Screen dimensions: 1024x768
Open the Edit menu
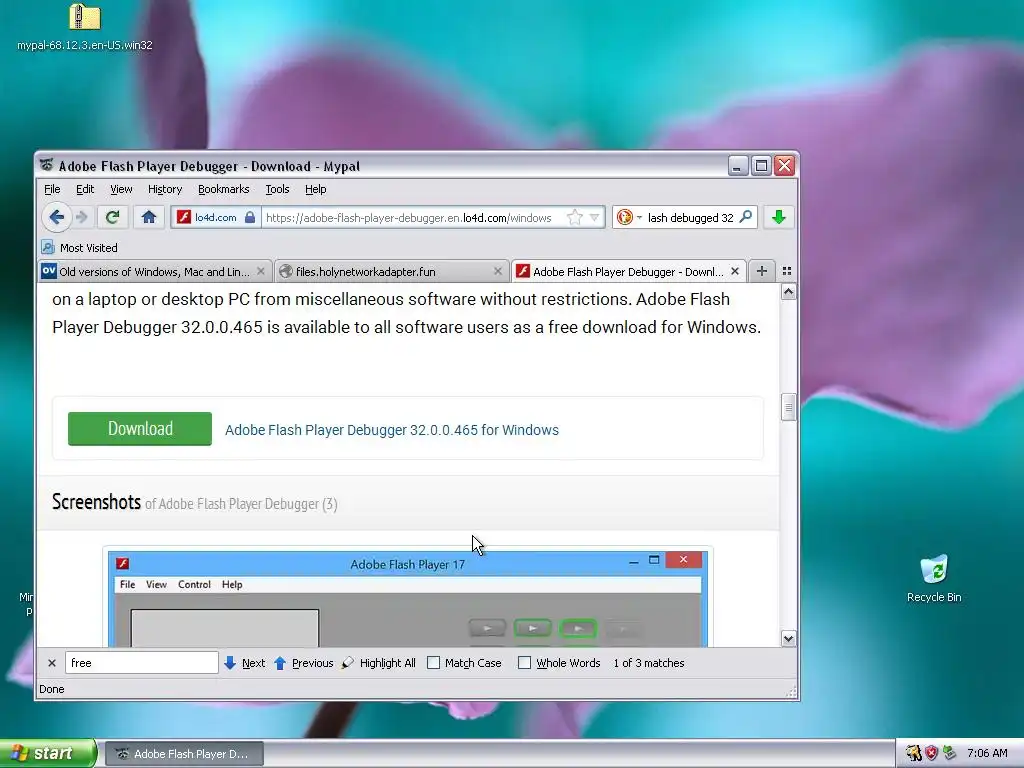coord(85,189)
